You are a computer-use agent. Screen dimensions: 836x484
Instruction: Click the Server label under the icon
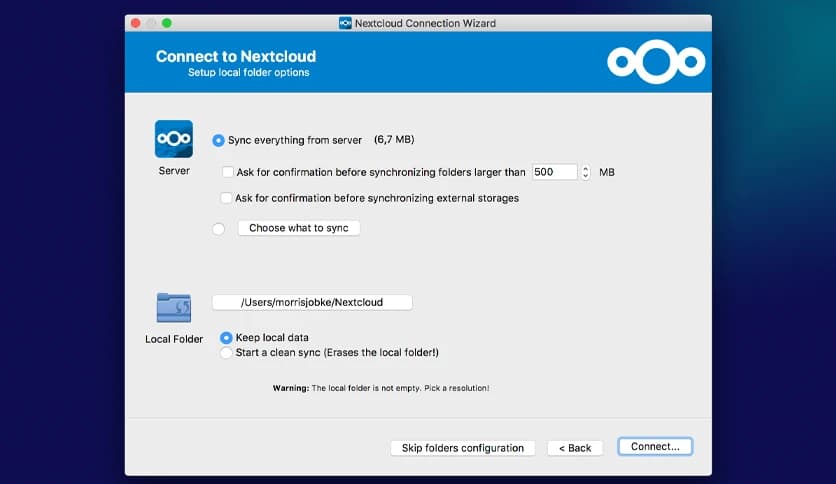pyautogui.click(x=174, y=171)
